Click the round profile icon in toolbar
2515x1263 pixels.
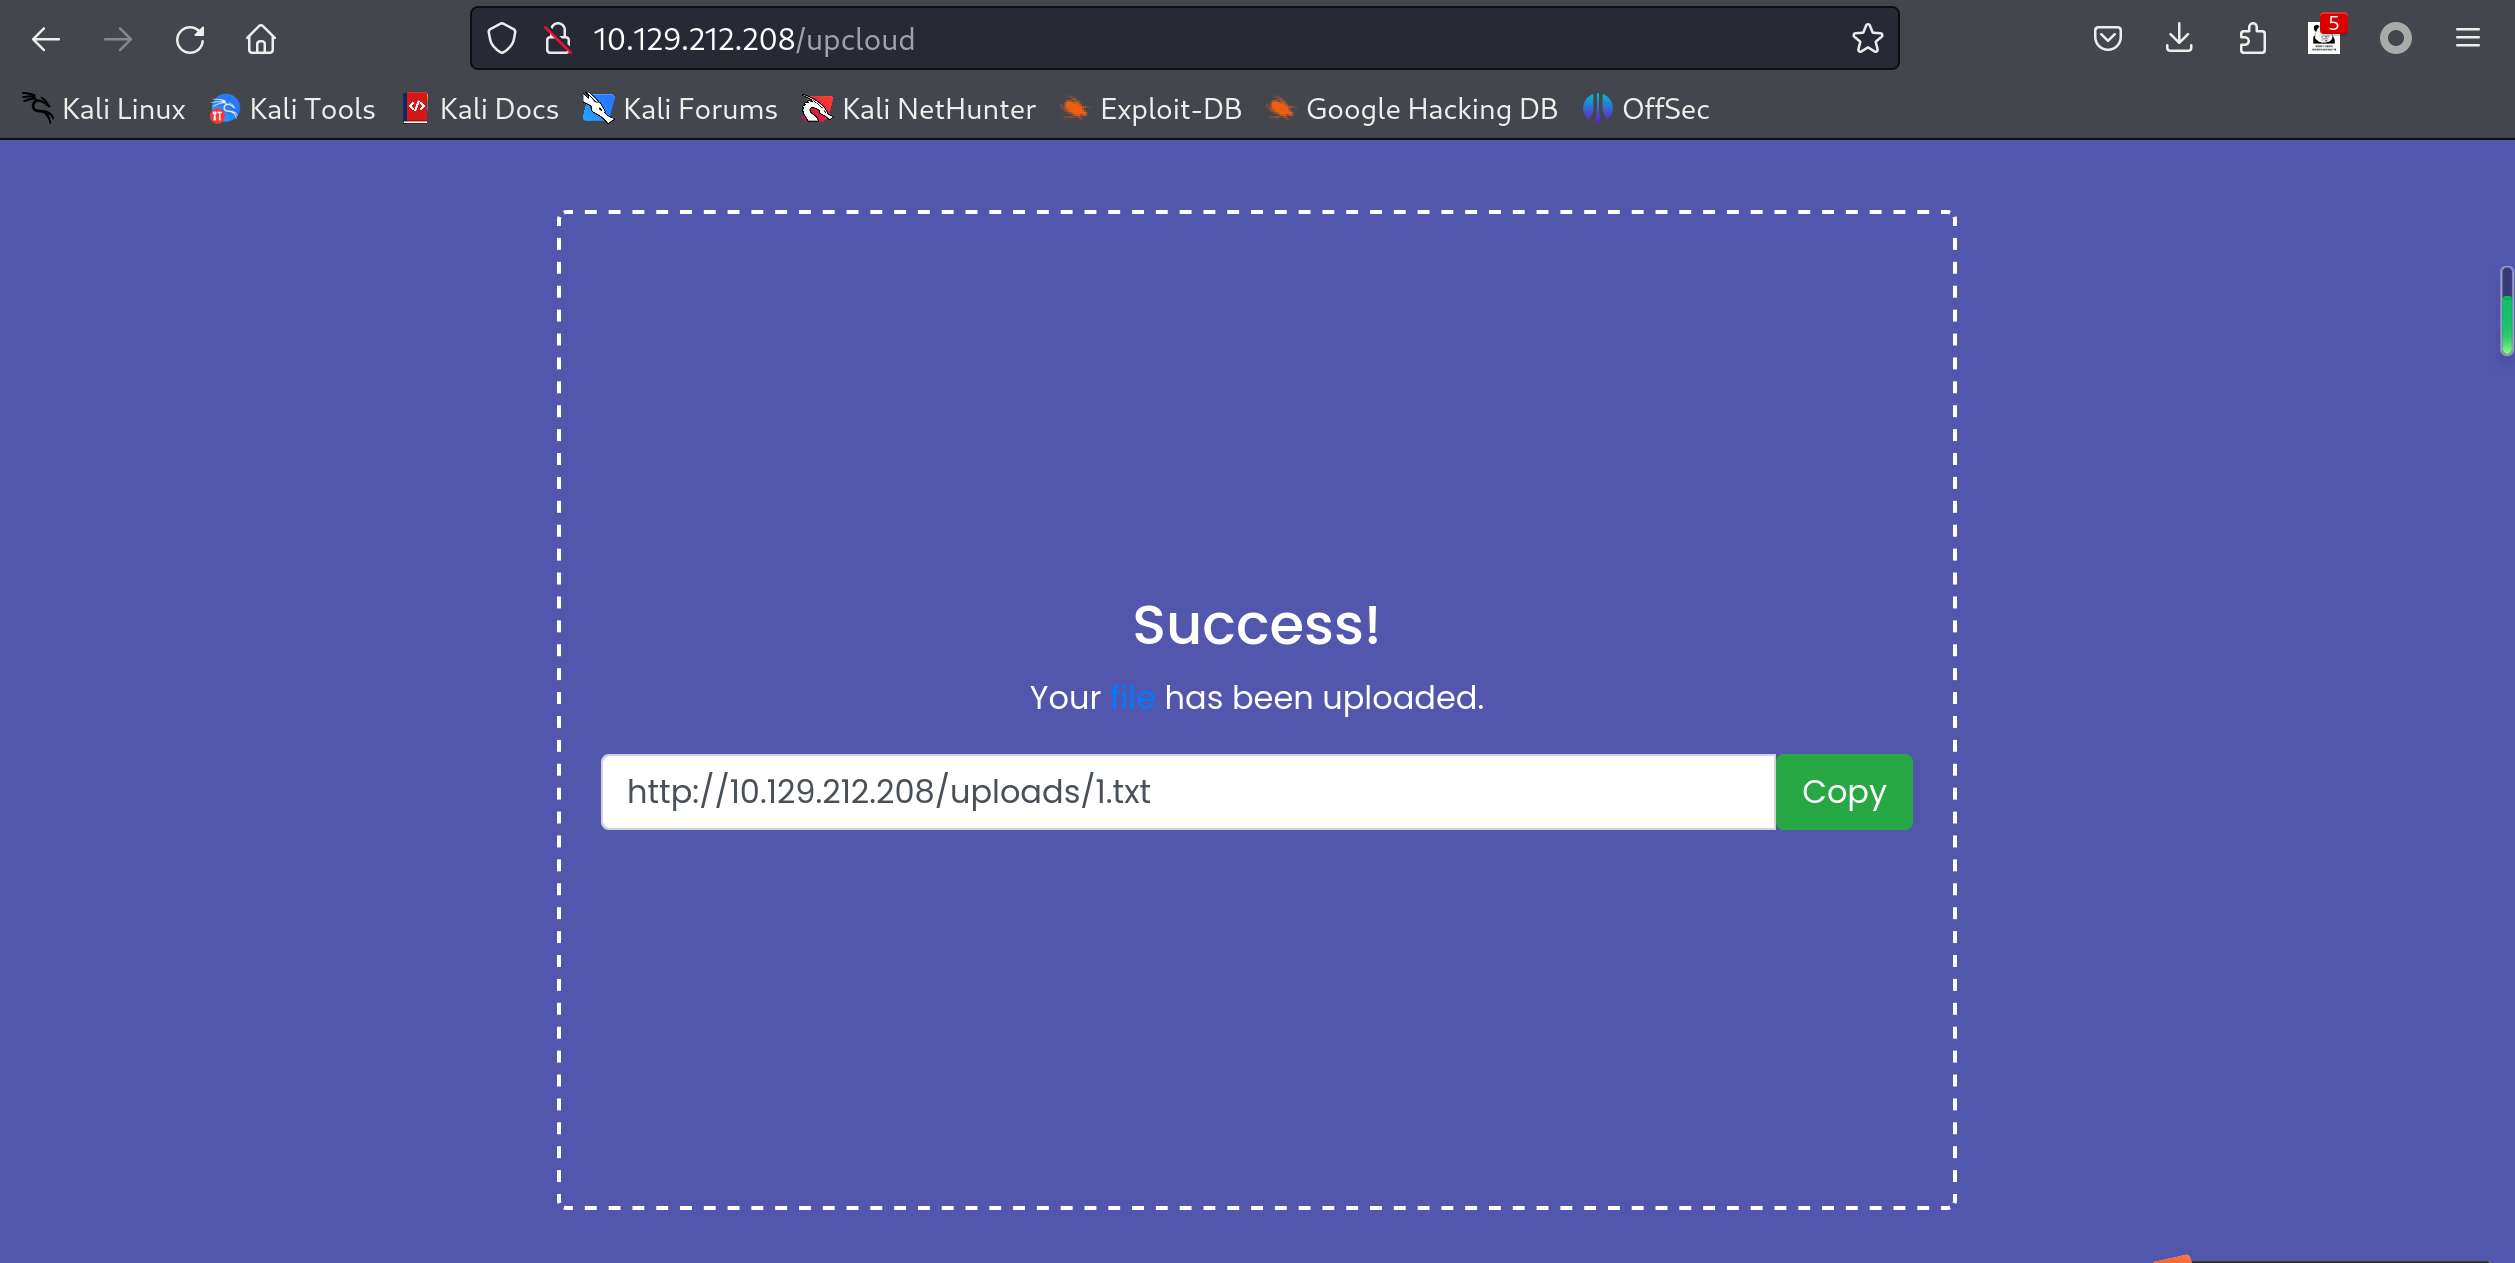(x=2395, y=39)
